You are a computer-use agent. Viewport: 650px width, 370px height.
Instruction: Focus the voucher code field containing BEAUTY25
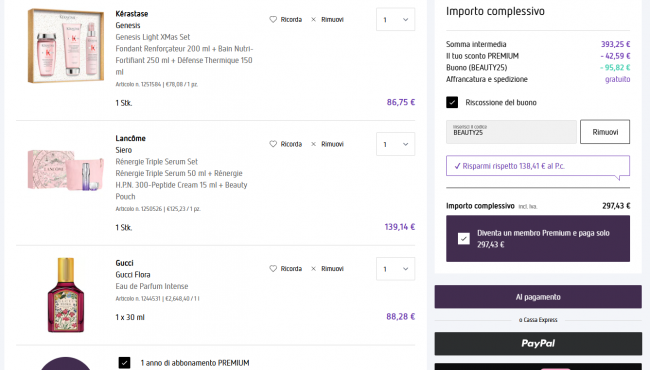(x=511, y=132)
